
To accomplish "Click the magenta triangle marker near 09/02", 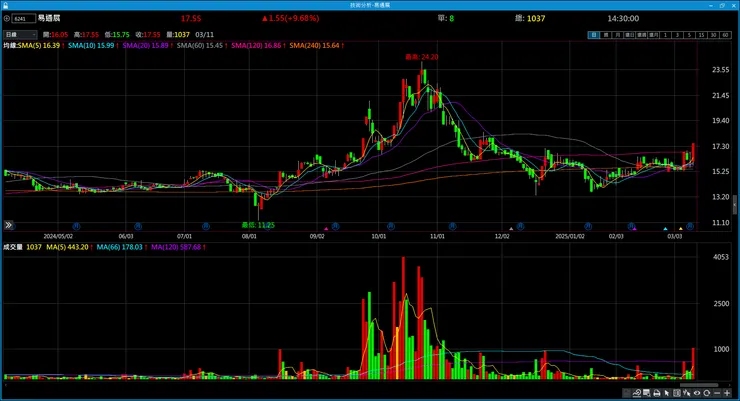I will point(326,229).
